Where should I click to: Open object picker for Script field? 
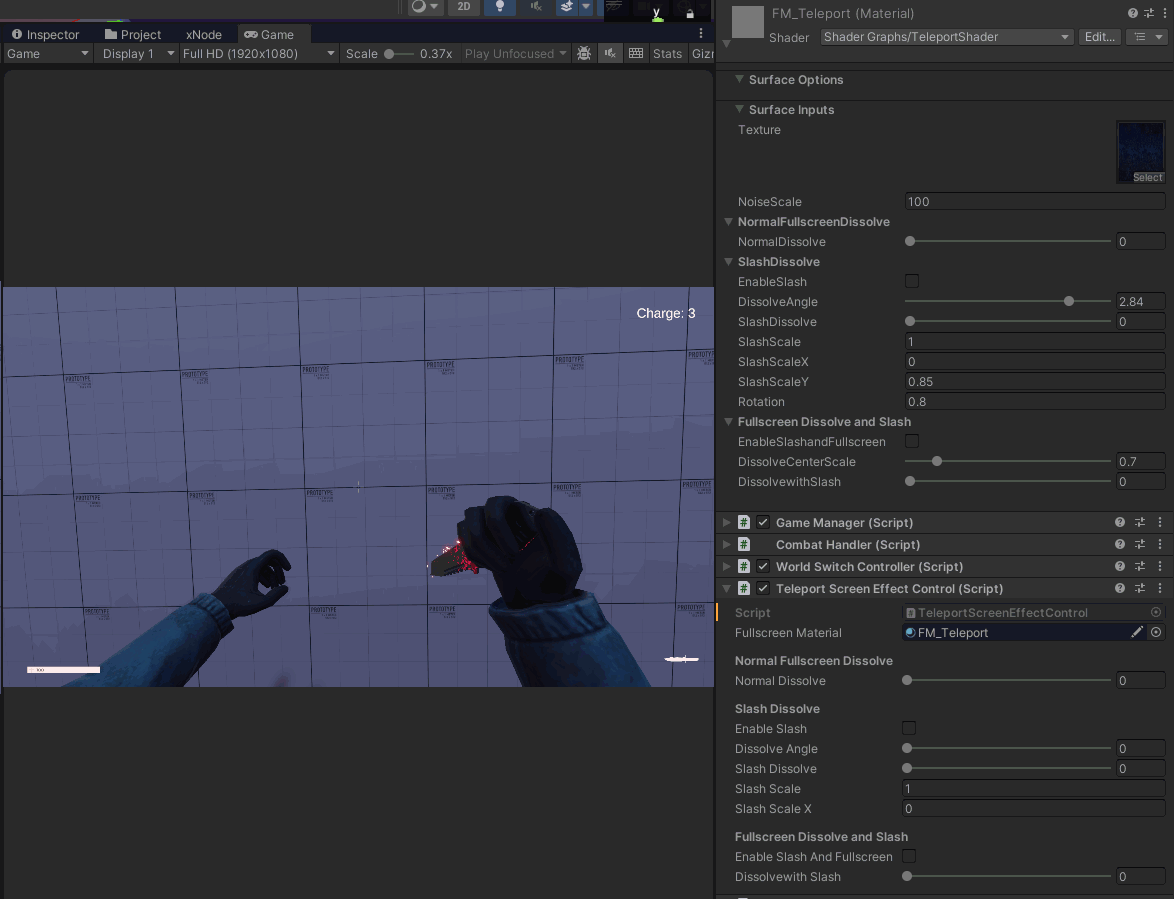(x=1156, y=612)
